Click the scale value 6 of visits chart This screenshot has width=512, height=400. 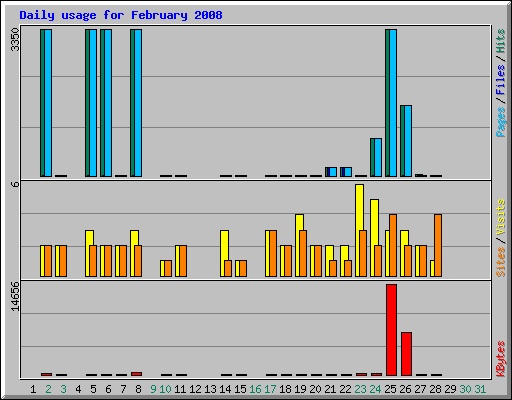tap(15, 184)
